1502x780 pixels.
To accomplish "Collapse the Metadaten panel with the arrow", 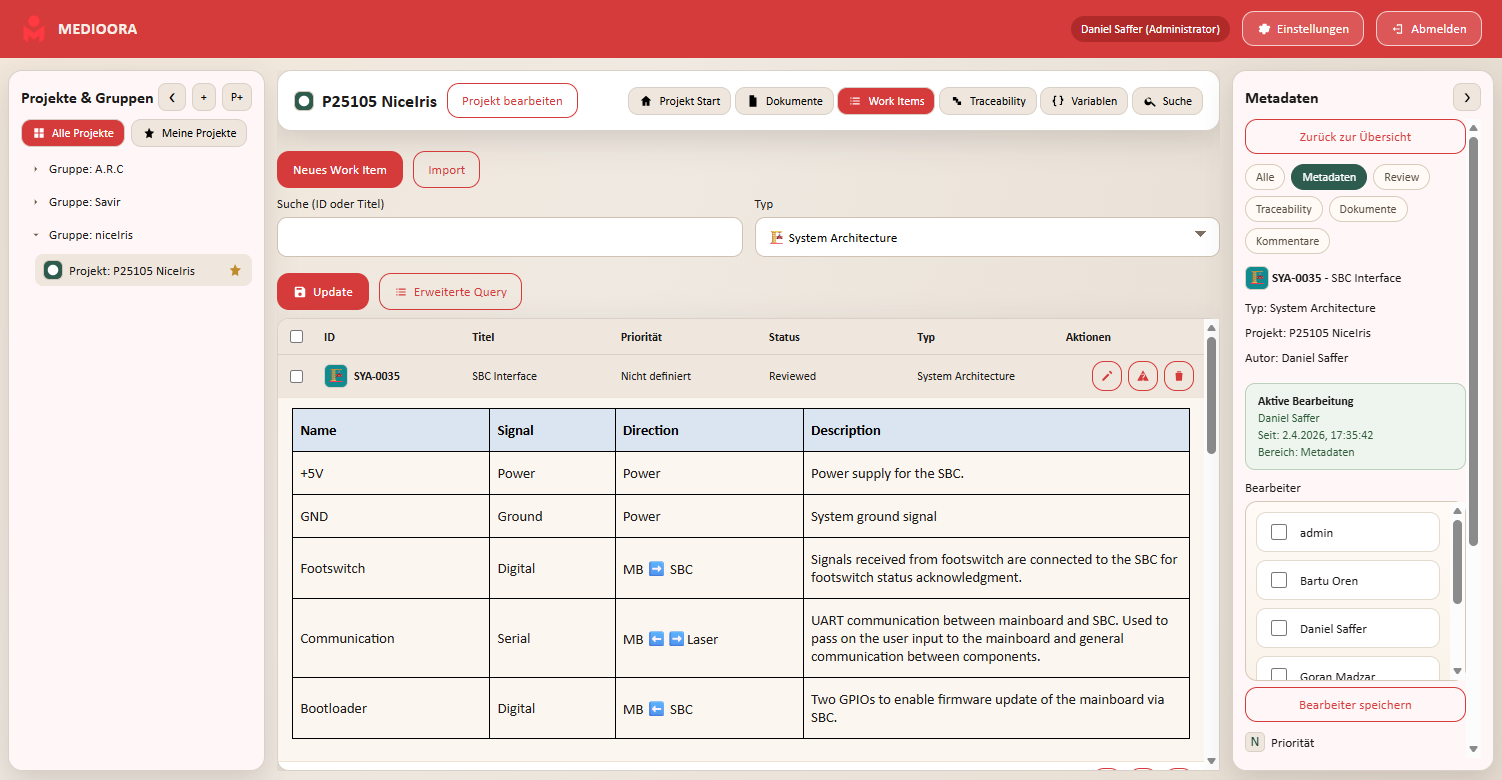I will [x=1466, y=97].
